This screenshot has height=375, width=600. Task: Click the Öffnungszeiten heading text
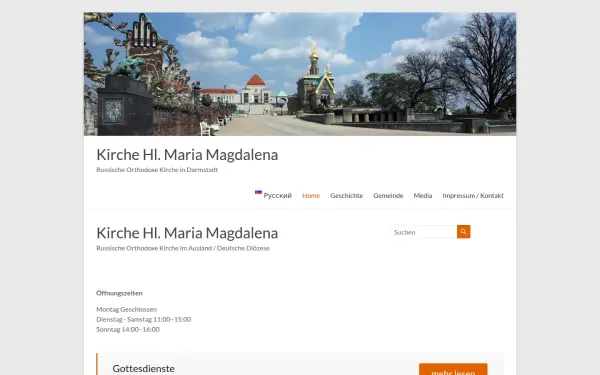119,293
